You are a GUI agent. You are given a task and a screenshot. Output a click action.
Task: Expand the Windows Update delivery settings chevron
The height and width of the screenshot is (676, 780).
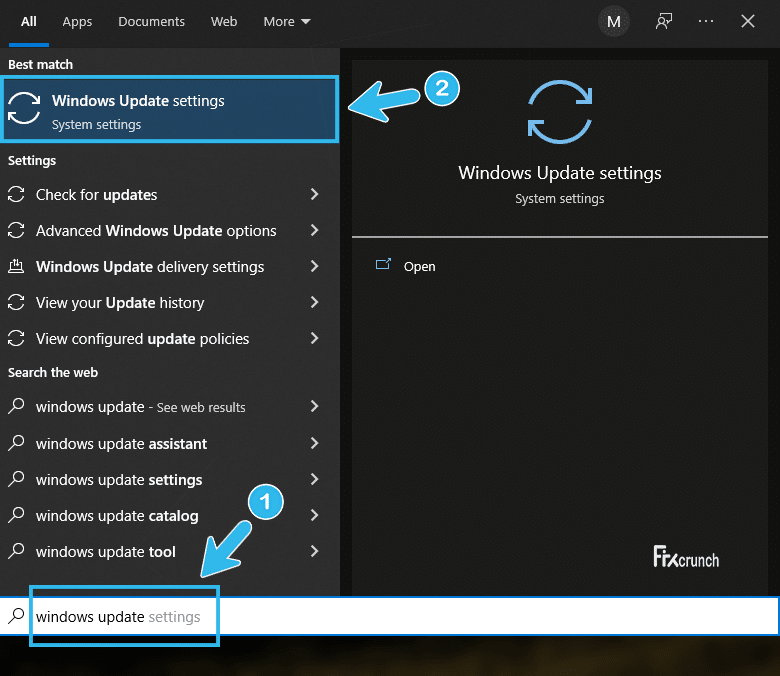coord(314,266)
